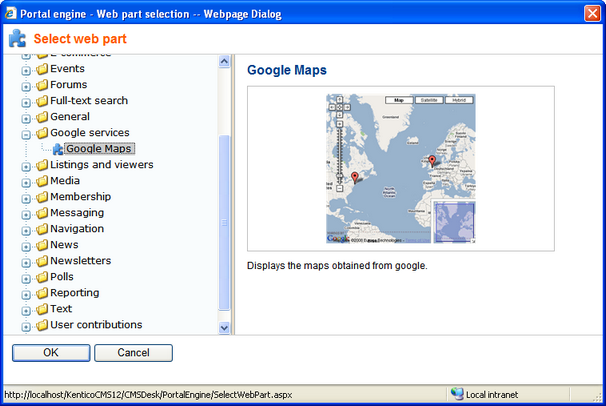This screenshot has width=606, height=406.
Task: Expand the Media tree node
Action: pyautogui.click(x=26, y=183)
